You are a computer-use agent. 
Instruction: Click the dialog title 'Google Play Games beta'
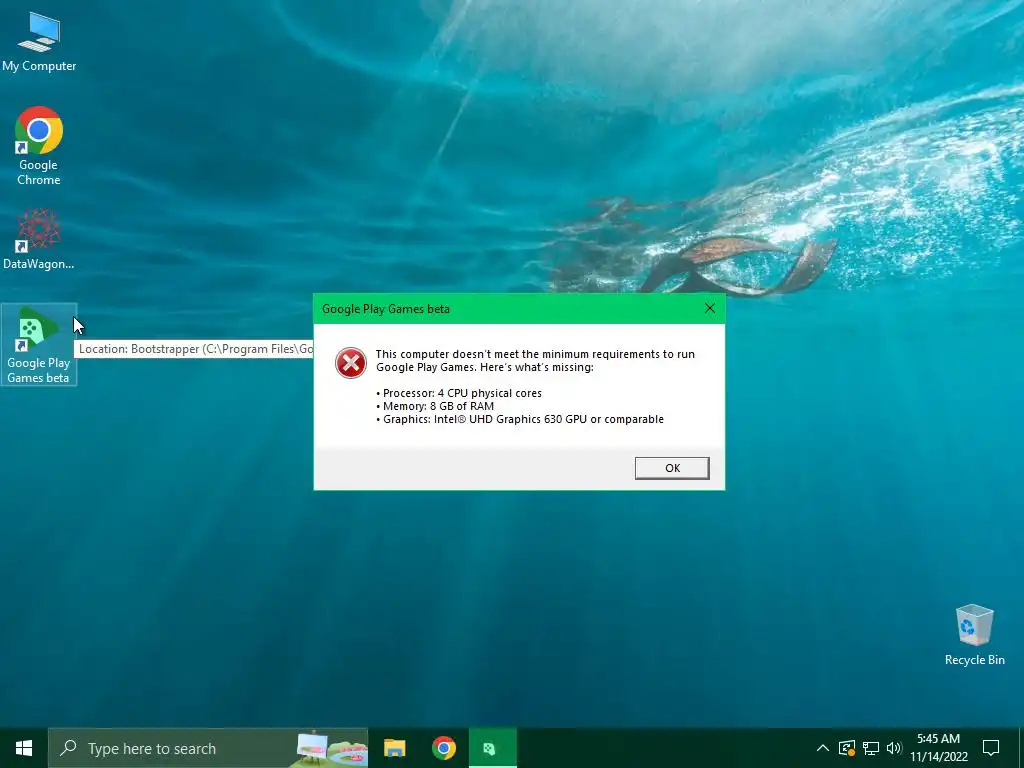click(x=385, y=309)
